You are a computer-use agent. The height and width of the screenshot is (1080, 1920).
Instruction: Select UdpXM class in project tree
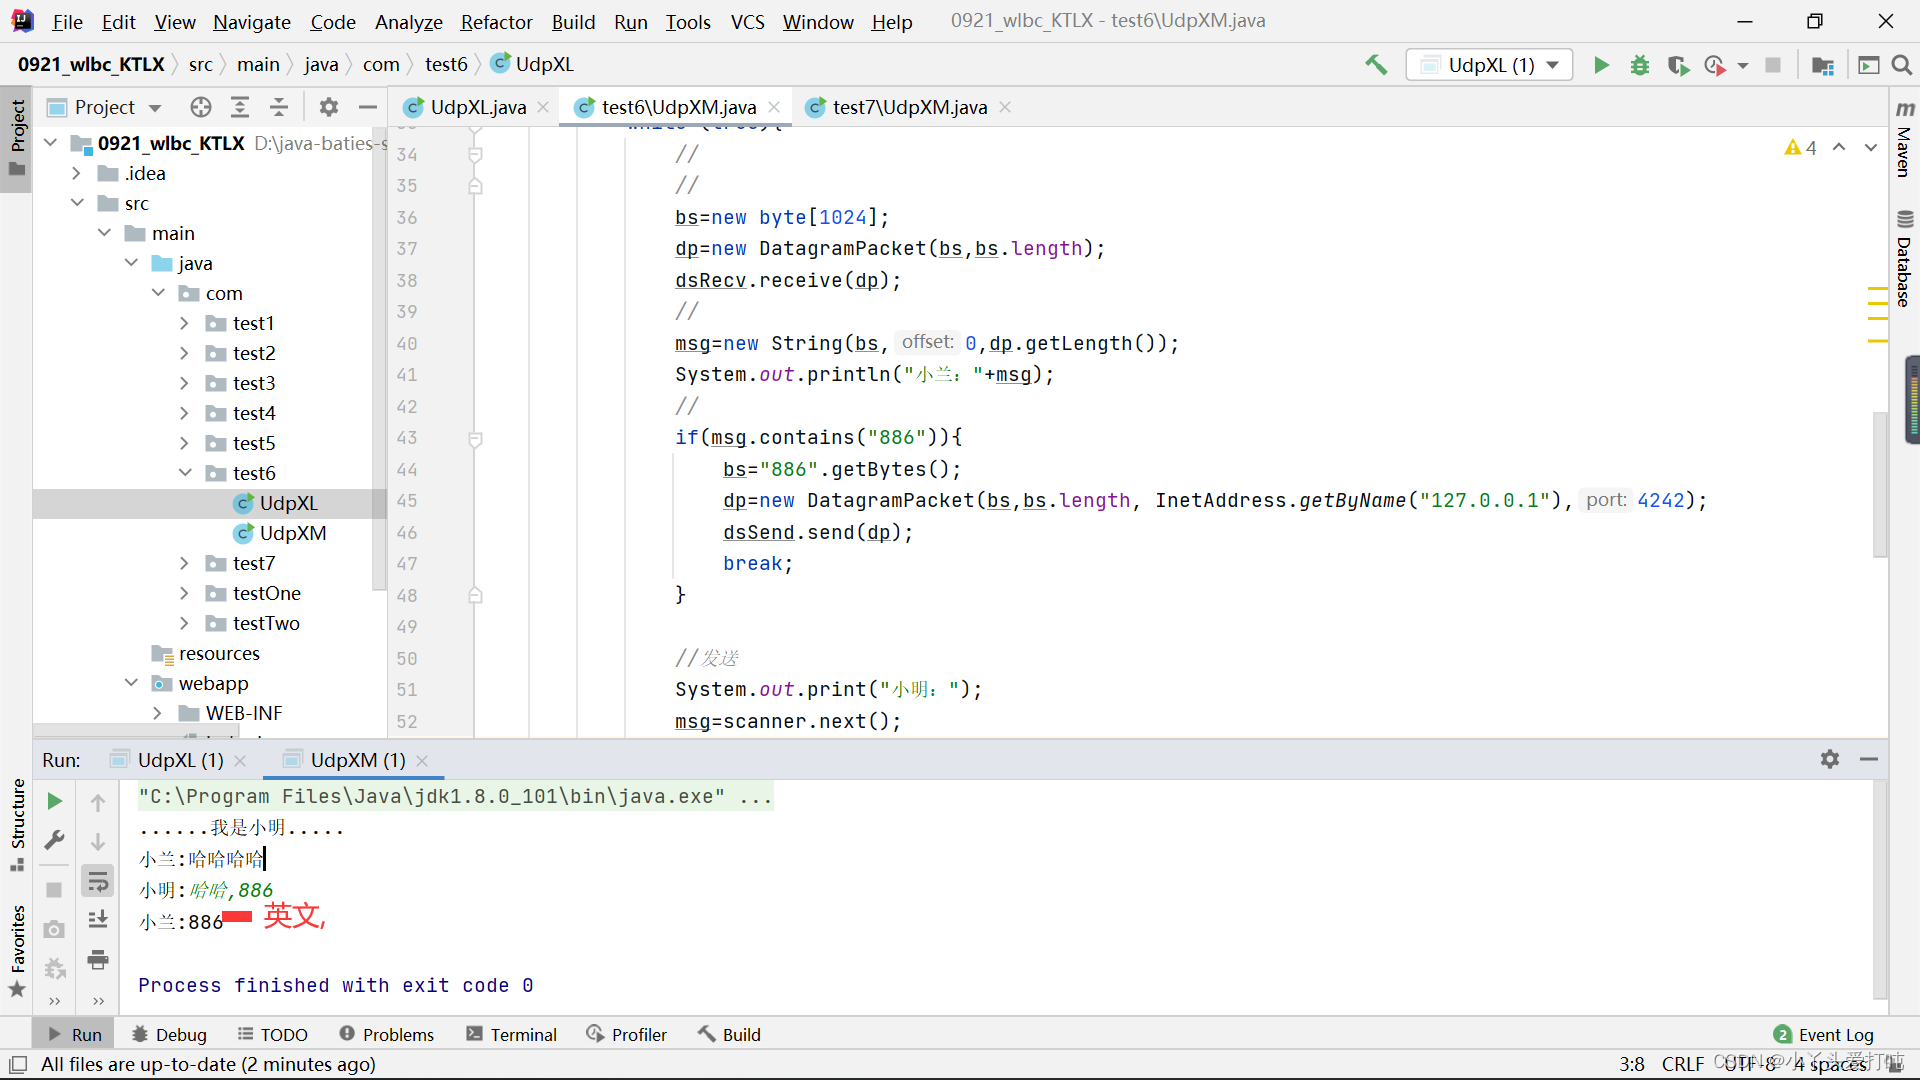tap(293, 533)
